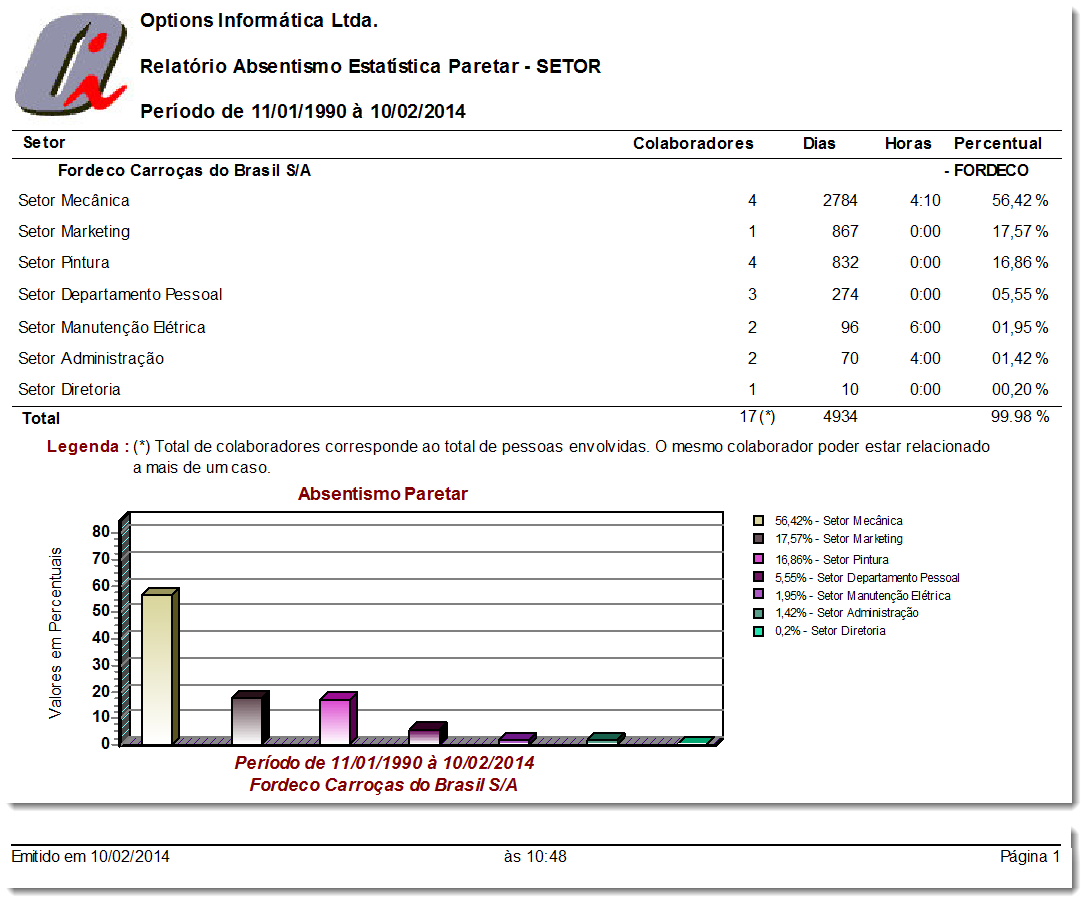1087x903 pixels.
Task: Click legend swatch for Setor Departamento Pessoal
Action: [758, 577]
